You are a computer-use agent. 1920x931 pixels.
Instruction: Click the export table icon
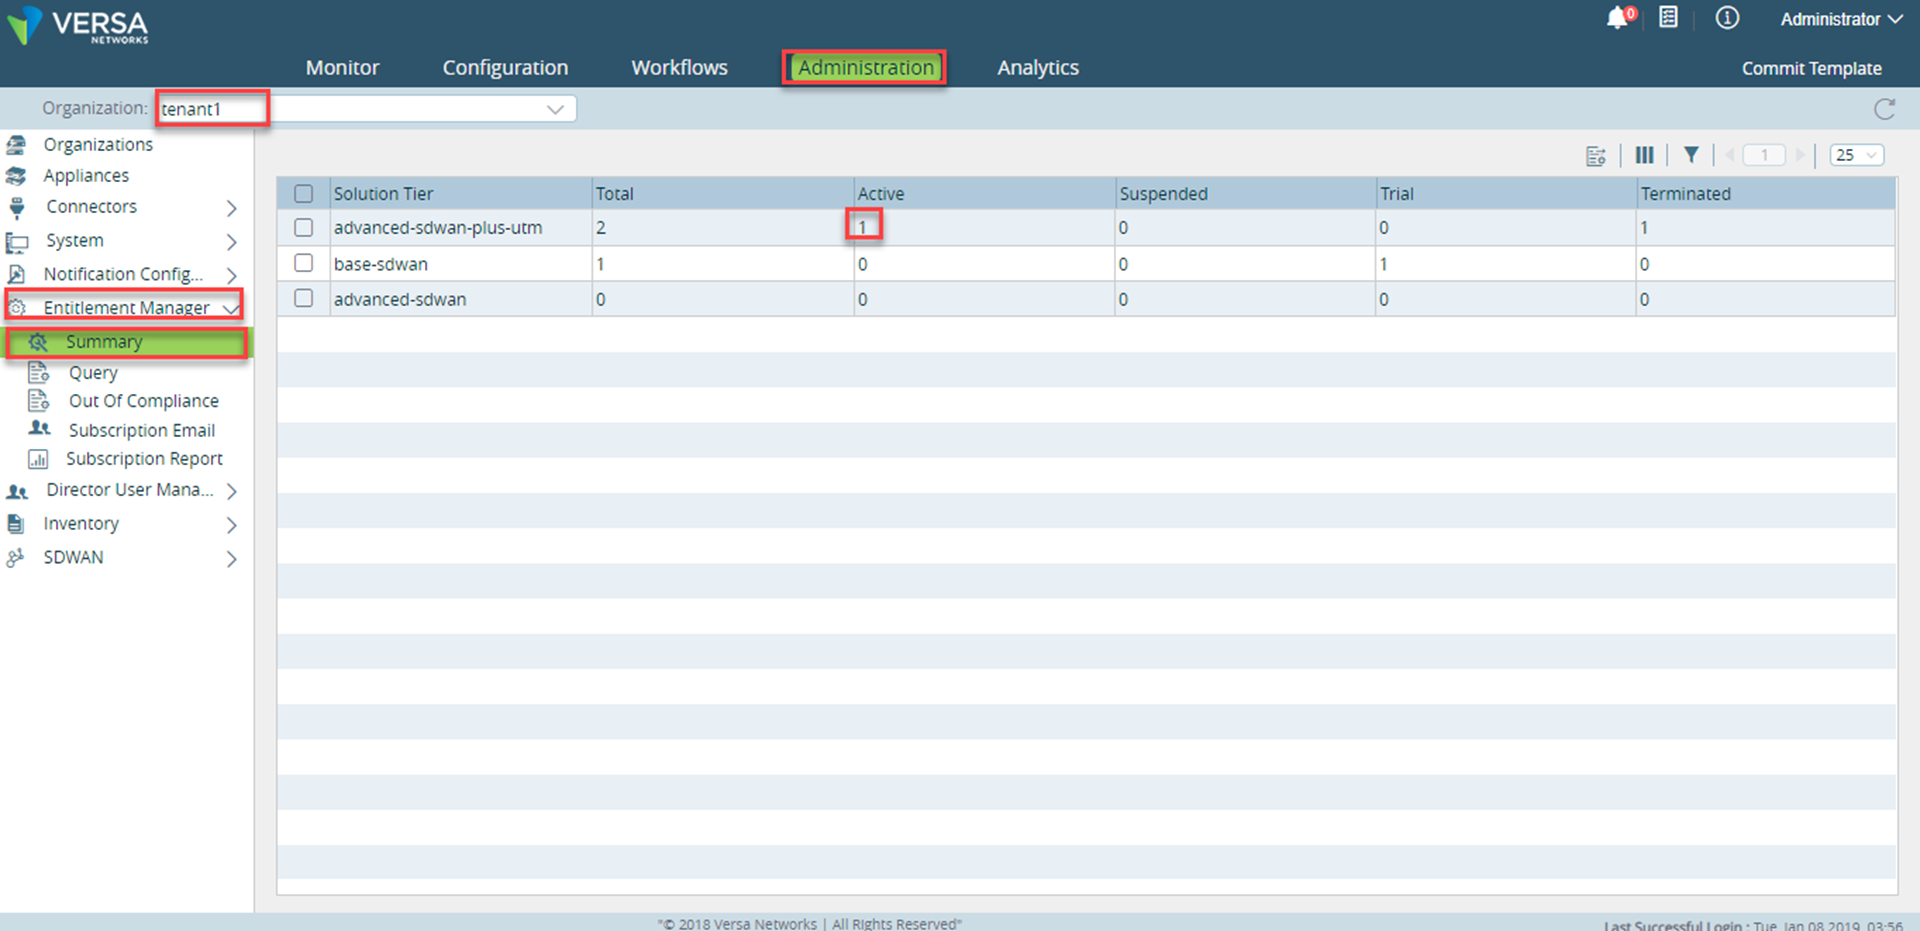1596,156
